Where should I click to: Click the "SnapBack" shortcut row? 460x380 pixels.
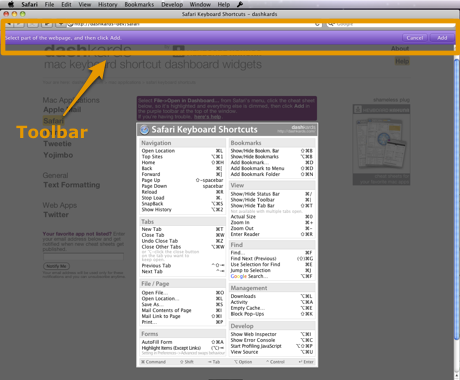pos(182,204)
